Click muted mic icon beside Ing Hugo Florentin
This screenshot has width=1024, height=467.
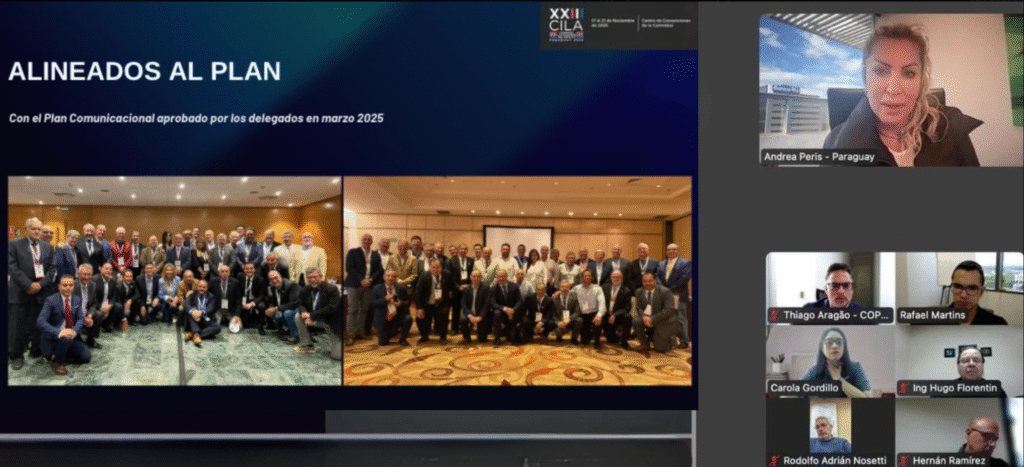[x=903, y=388]
